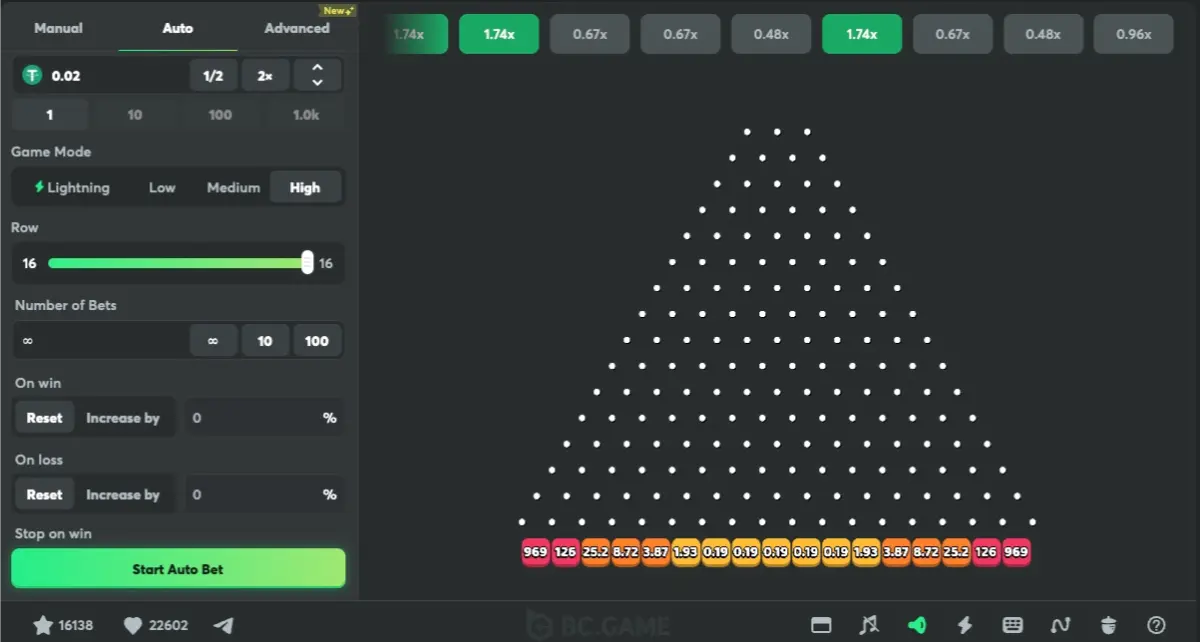Click the Tether currency coin icon
Viewport: 1200px width, 642px height.
33,76
